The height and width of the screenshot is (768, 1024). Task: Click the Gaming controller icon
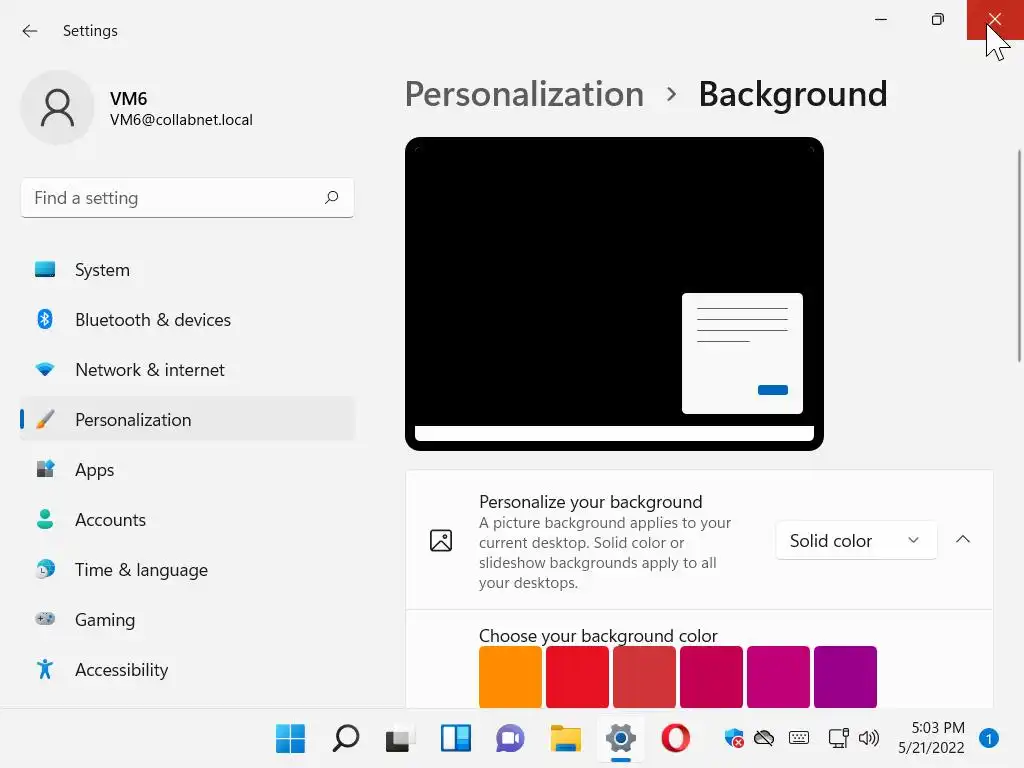coord(45,618)
